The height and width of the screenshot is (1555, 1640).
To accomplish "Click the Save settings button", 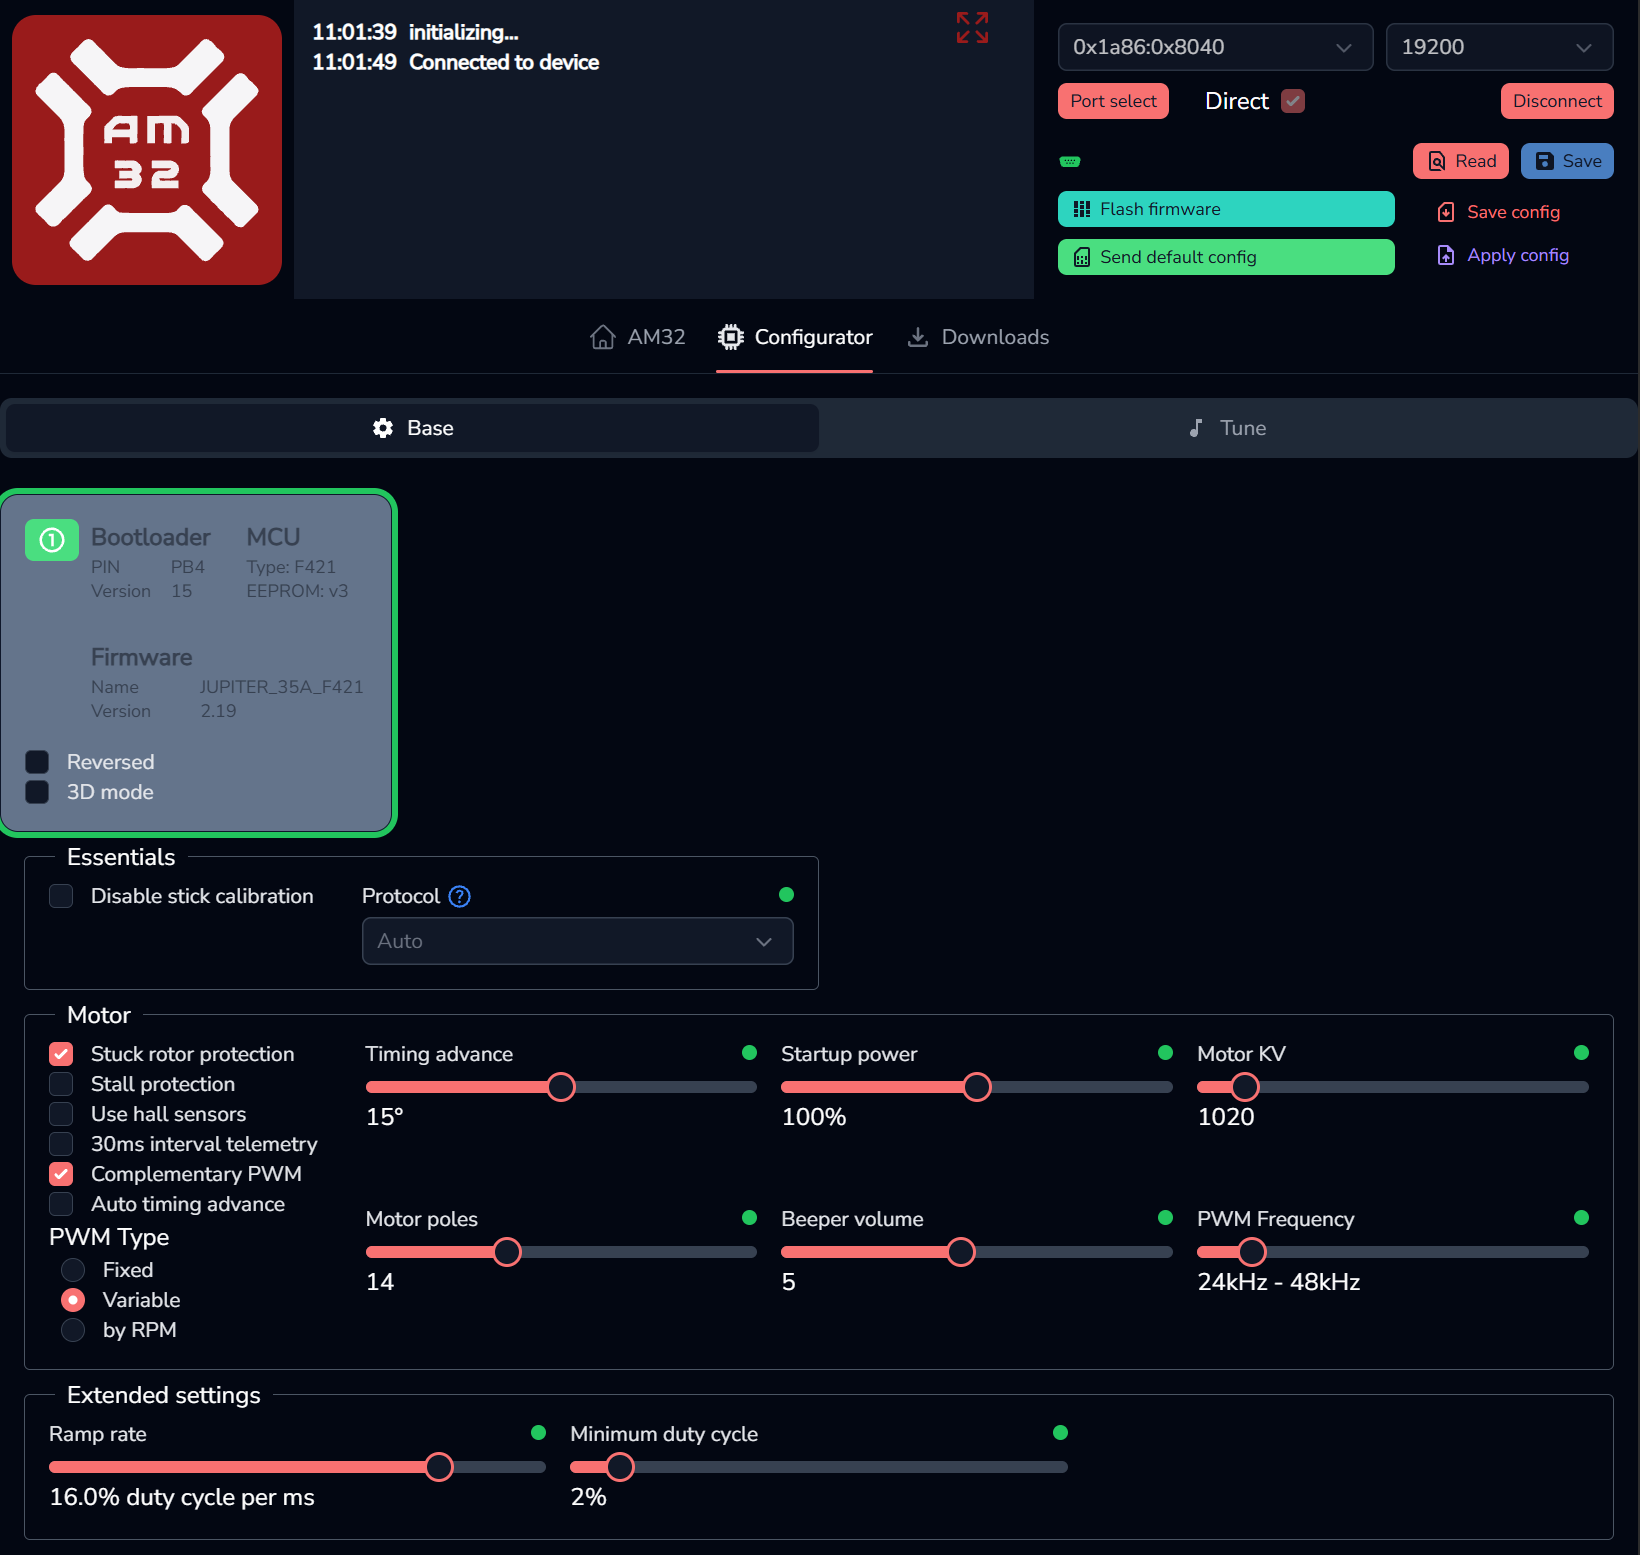I will pyautogui.click(x=1567, y=161).
